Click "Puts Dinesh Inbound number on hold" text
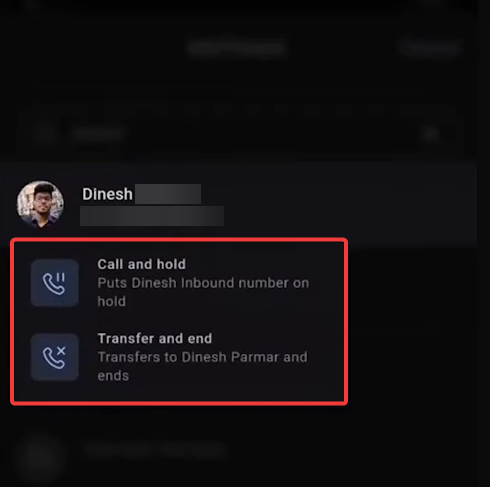This screenshot has height=487, width=490. (203, 292)
